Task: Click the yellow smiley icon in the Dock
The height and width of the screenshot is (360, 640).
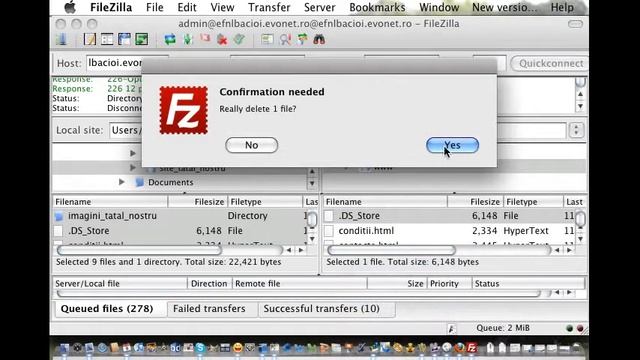Action: (x=237, y=348)
